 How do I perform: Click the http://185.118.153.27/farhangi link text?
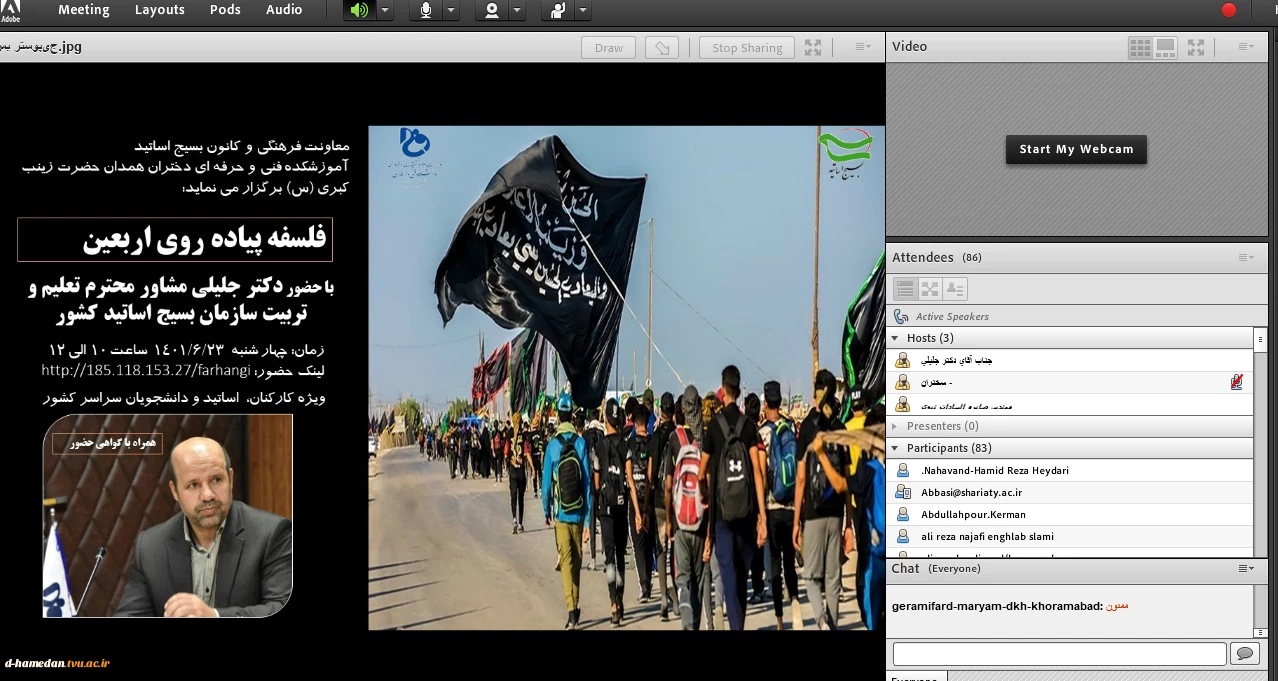pos(145,370)
